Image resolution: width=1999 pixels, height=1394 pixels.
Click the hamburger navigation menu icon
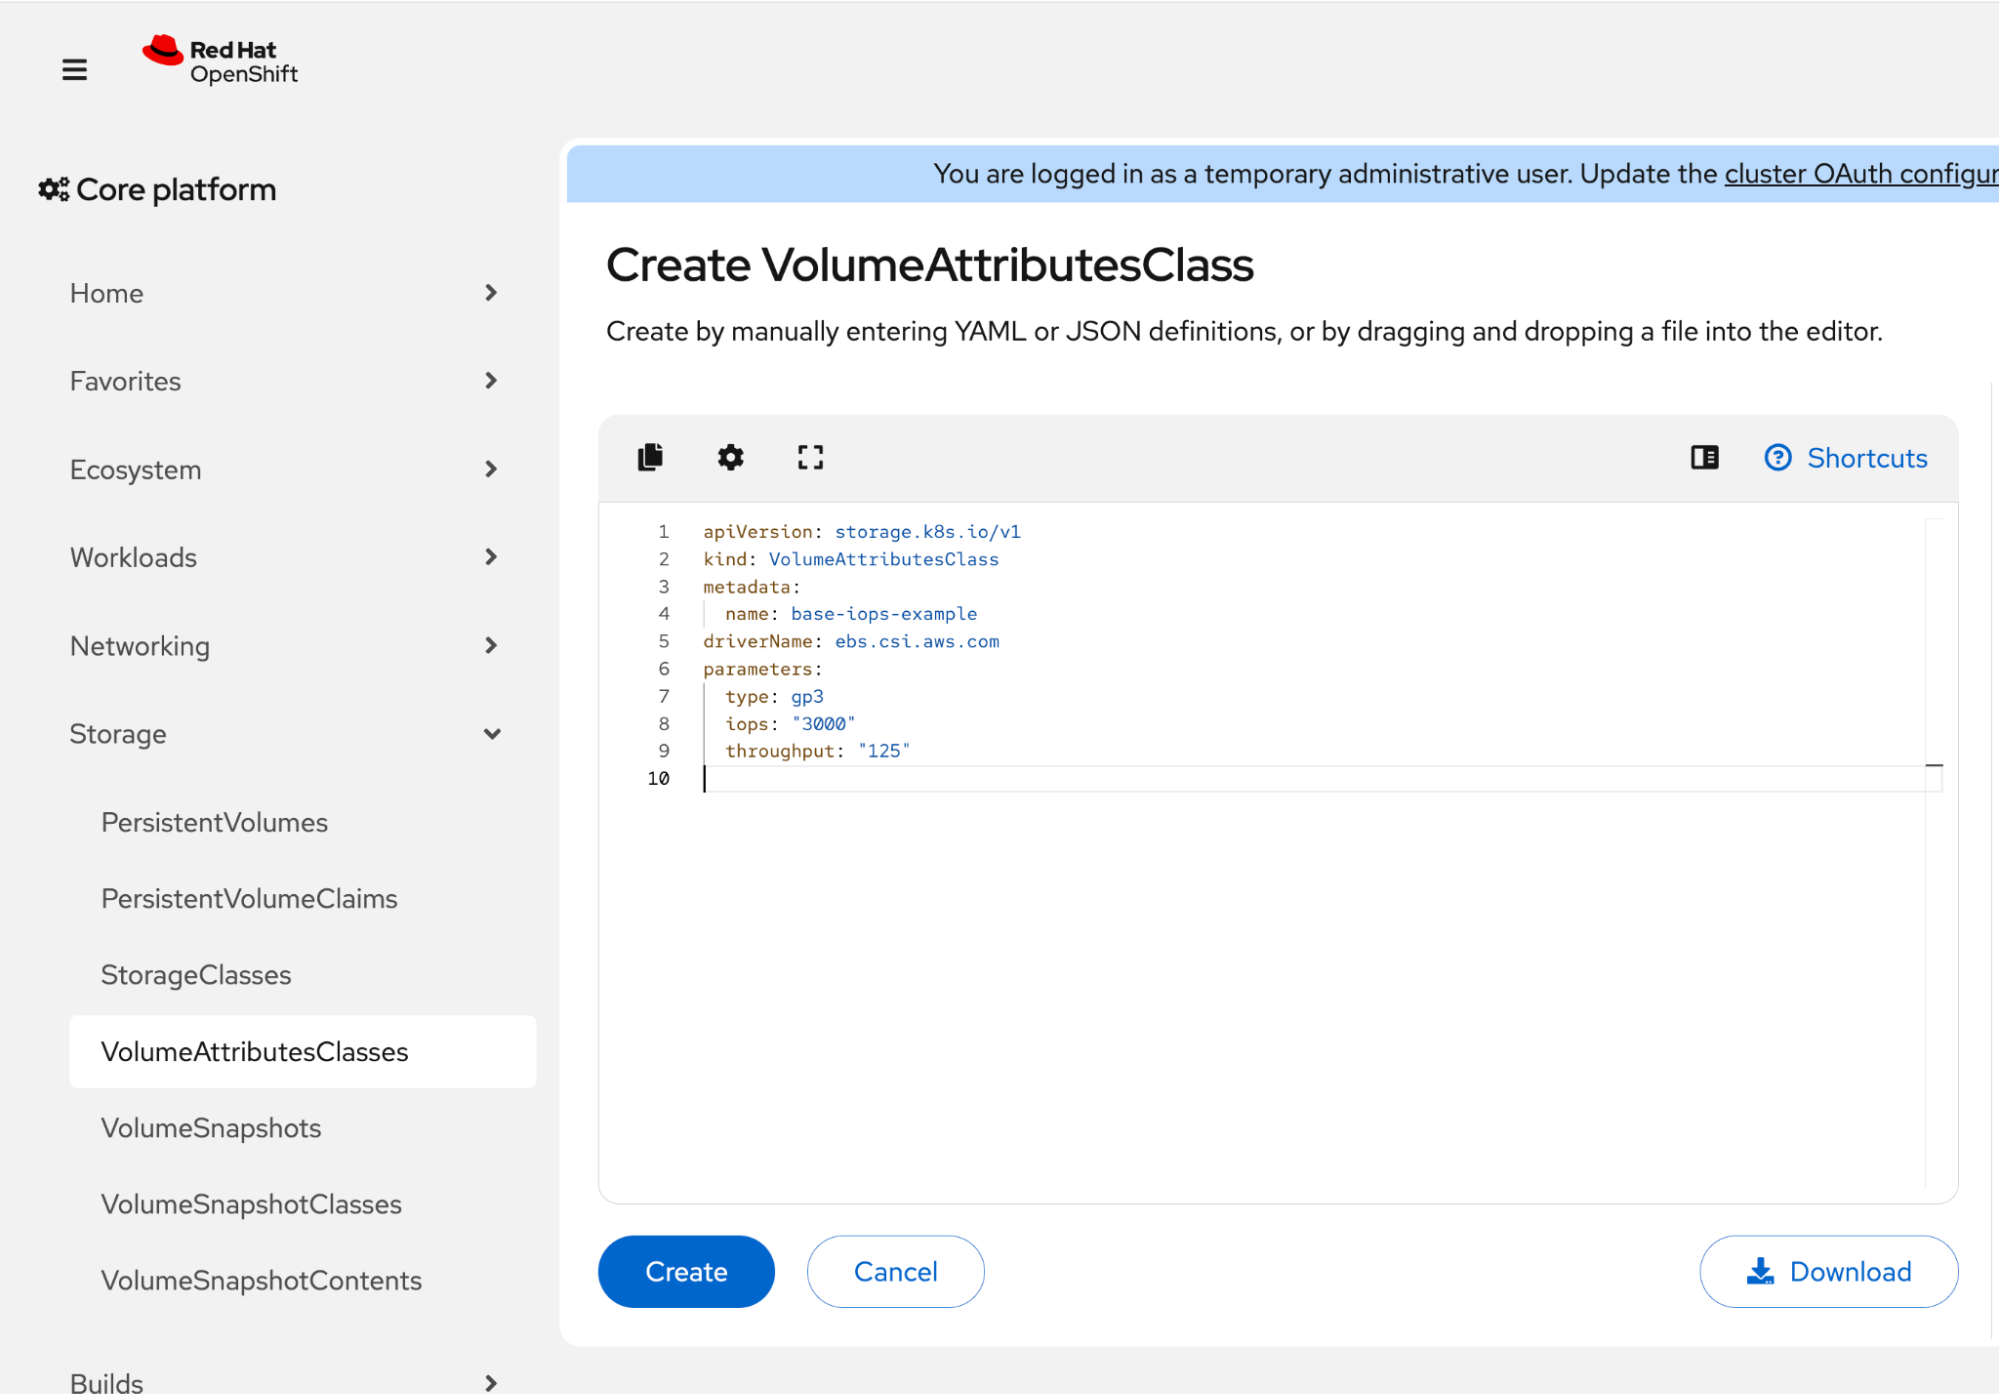coord(74,70)
